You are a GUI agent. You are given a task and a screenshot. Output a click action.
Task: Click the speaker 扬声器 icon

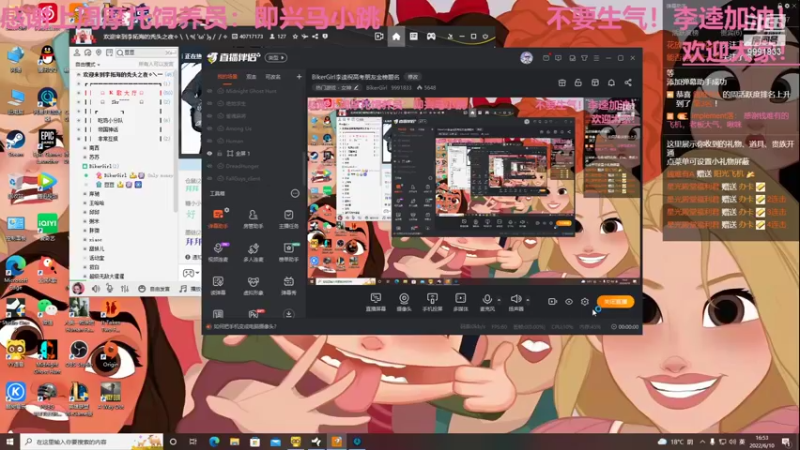[516, 299]
